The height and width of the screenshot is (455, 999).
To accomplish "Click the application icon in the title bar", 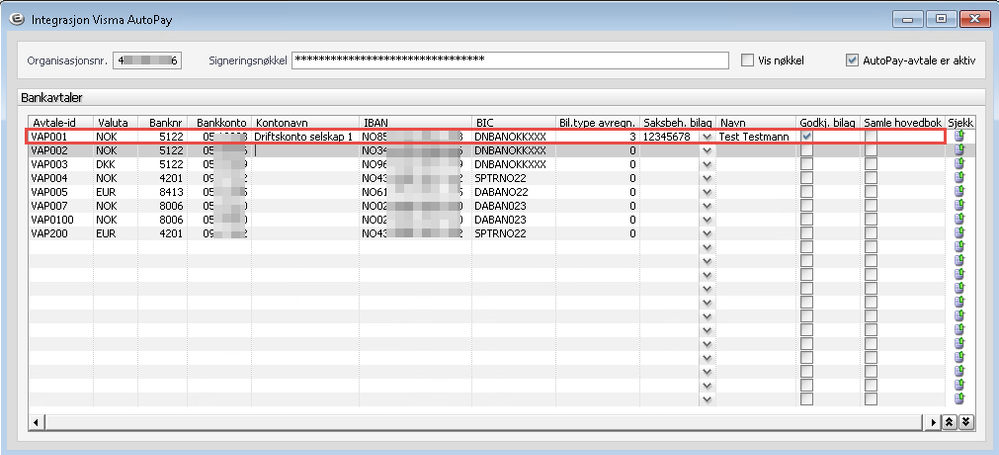I will (17, 19).
